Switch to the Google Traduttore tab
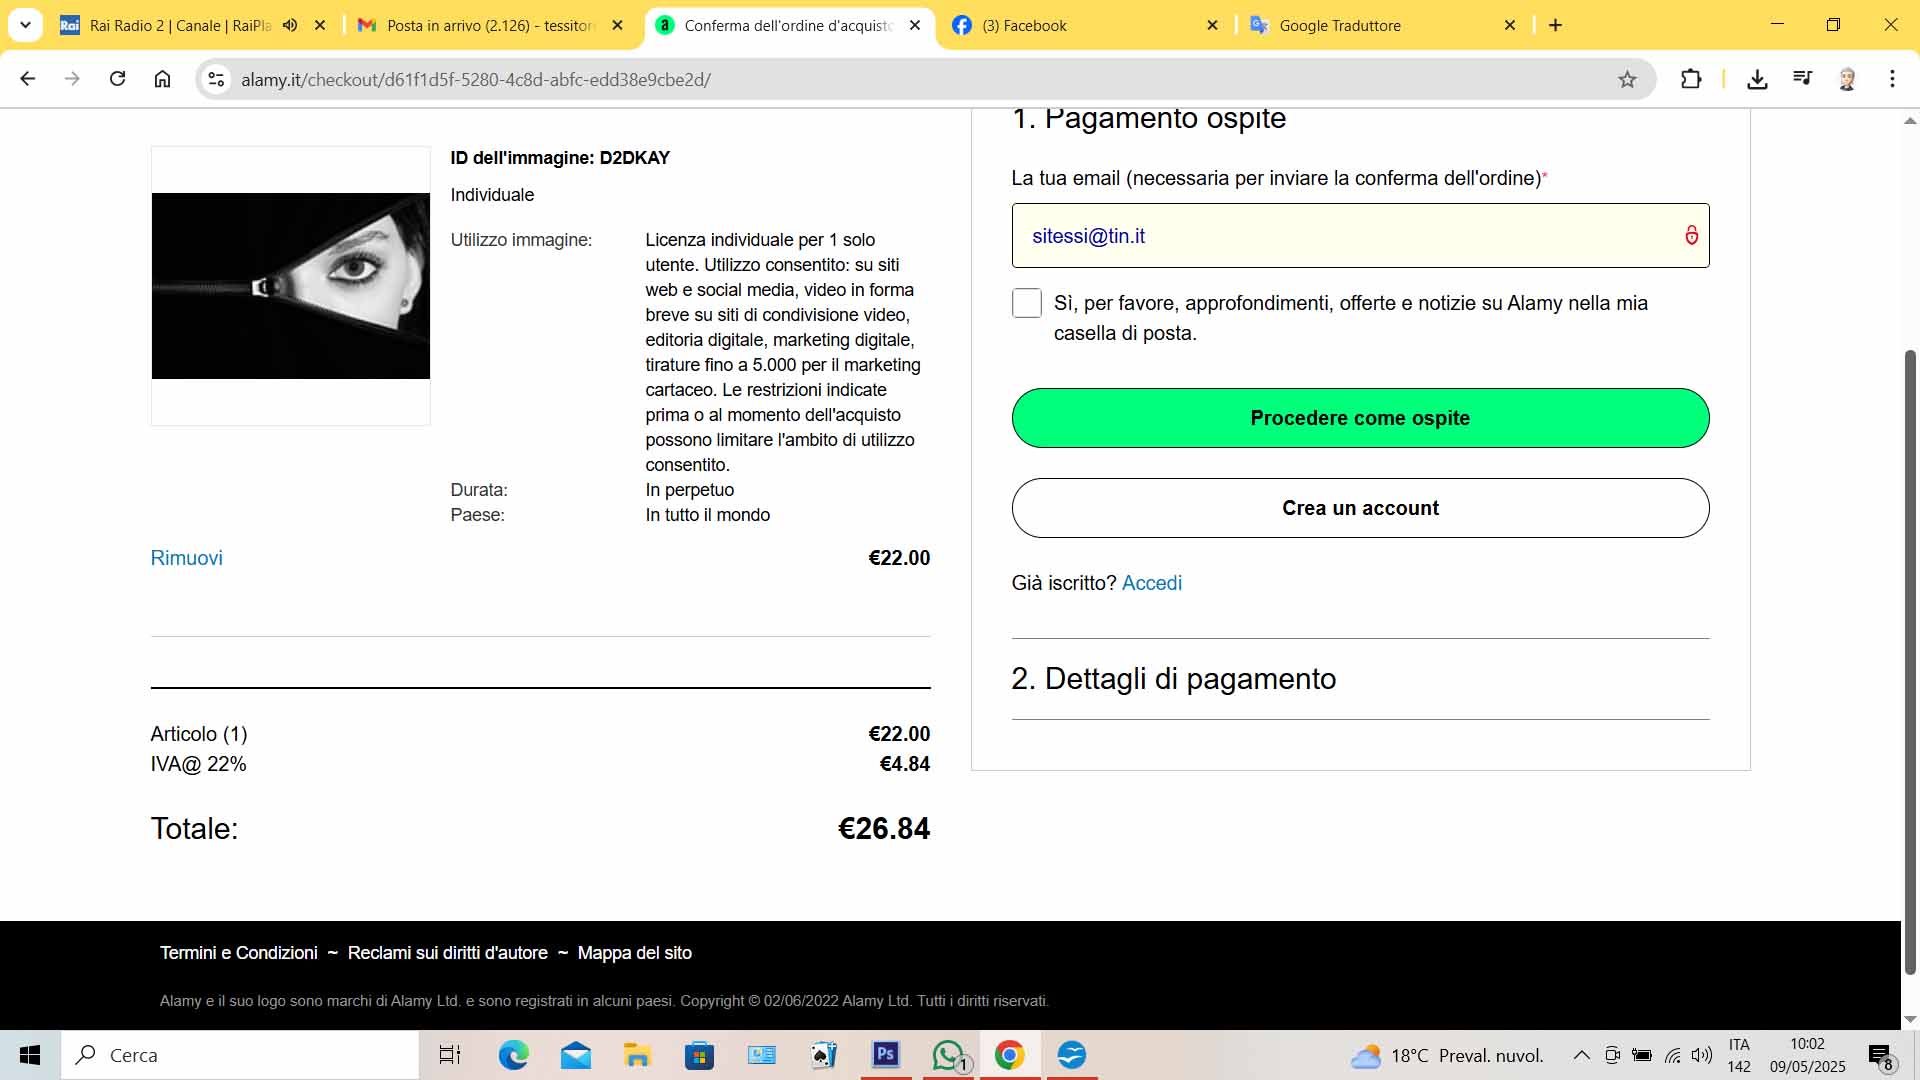The width and height of the screenshot is (1920, 1080). pyautogui.click(x=1340, y=26)
